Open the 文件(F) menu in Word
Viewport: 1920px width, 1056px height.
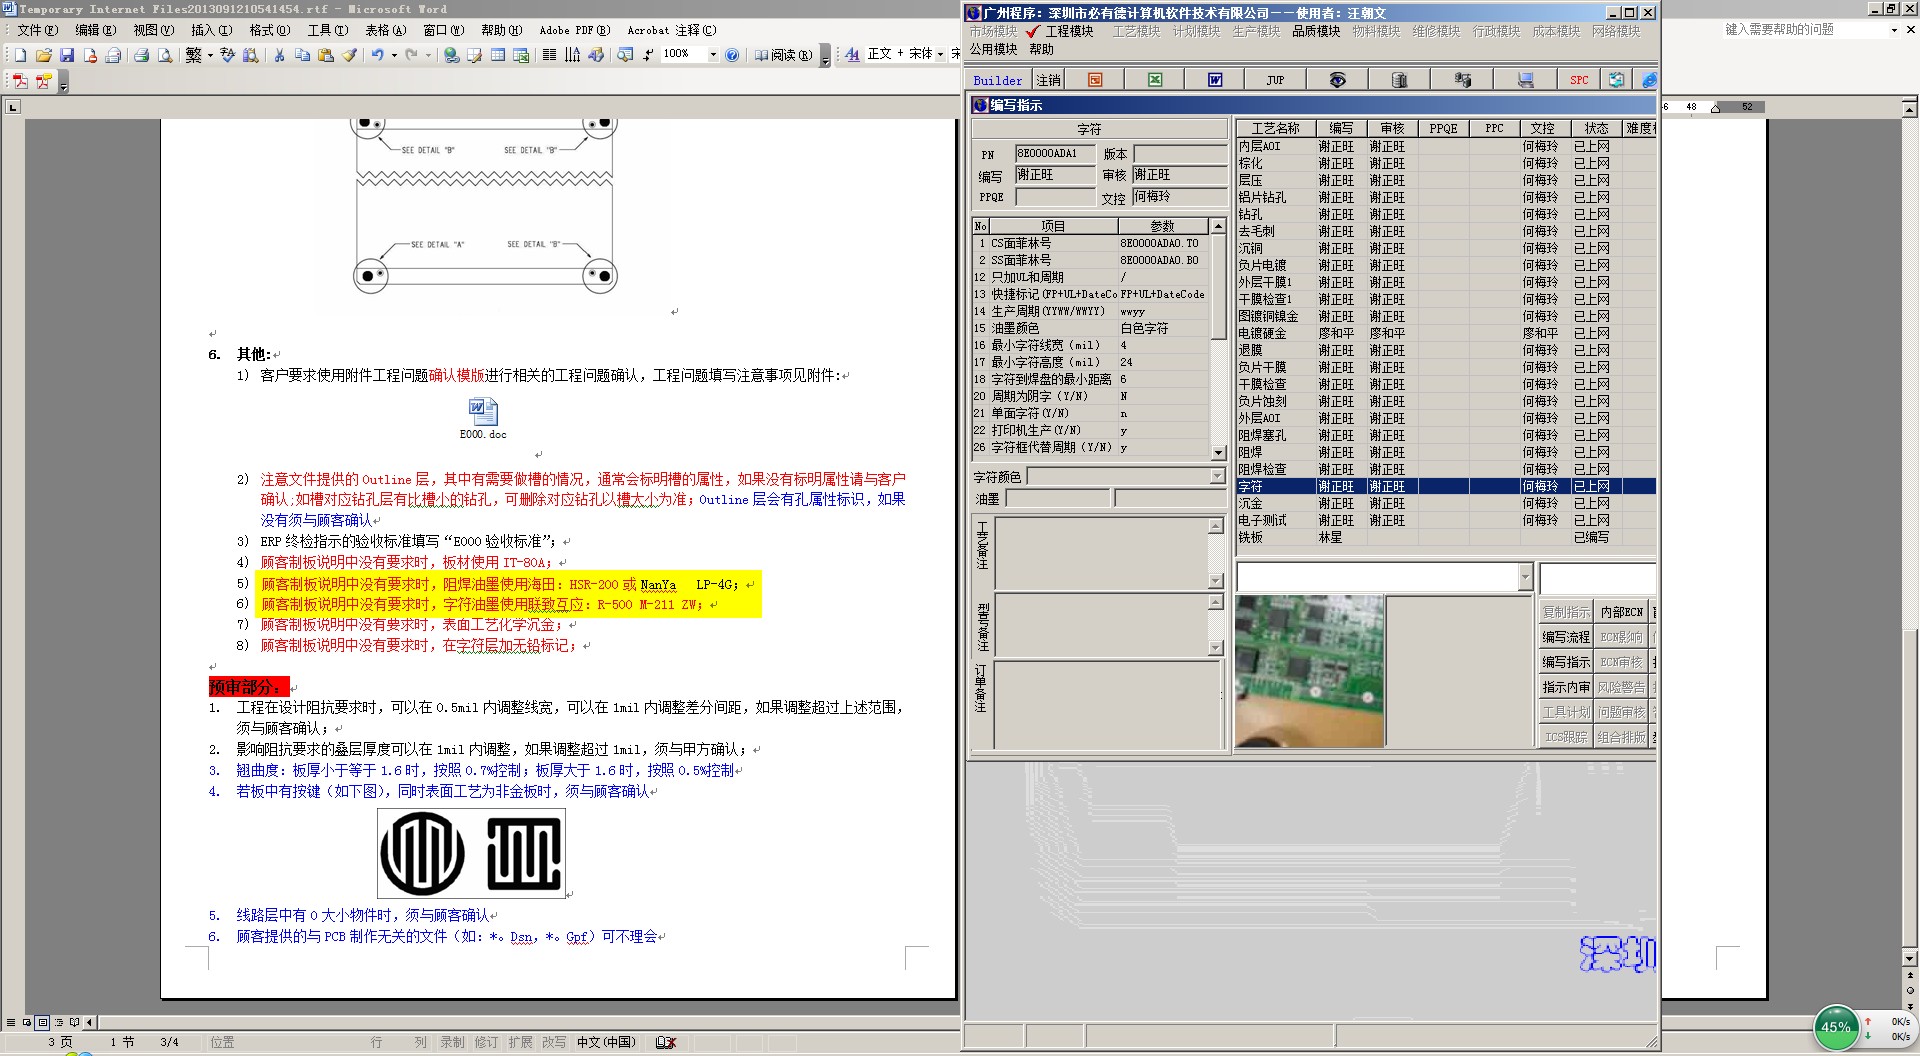(x=38, y=30)
